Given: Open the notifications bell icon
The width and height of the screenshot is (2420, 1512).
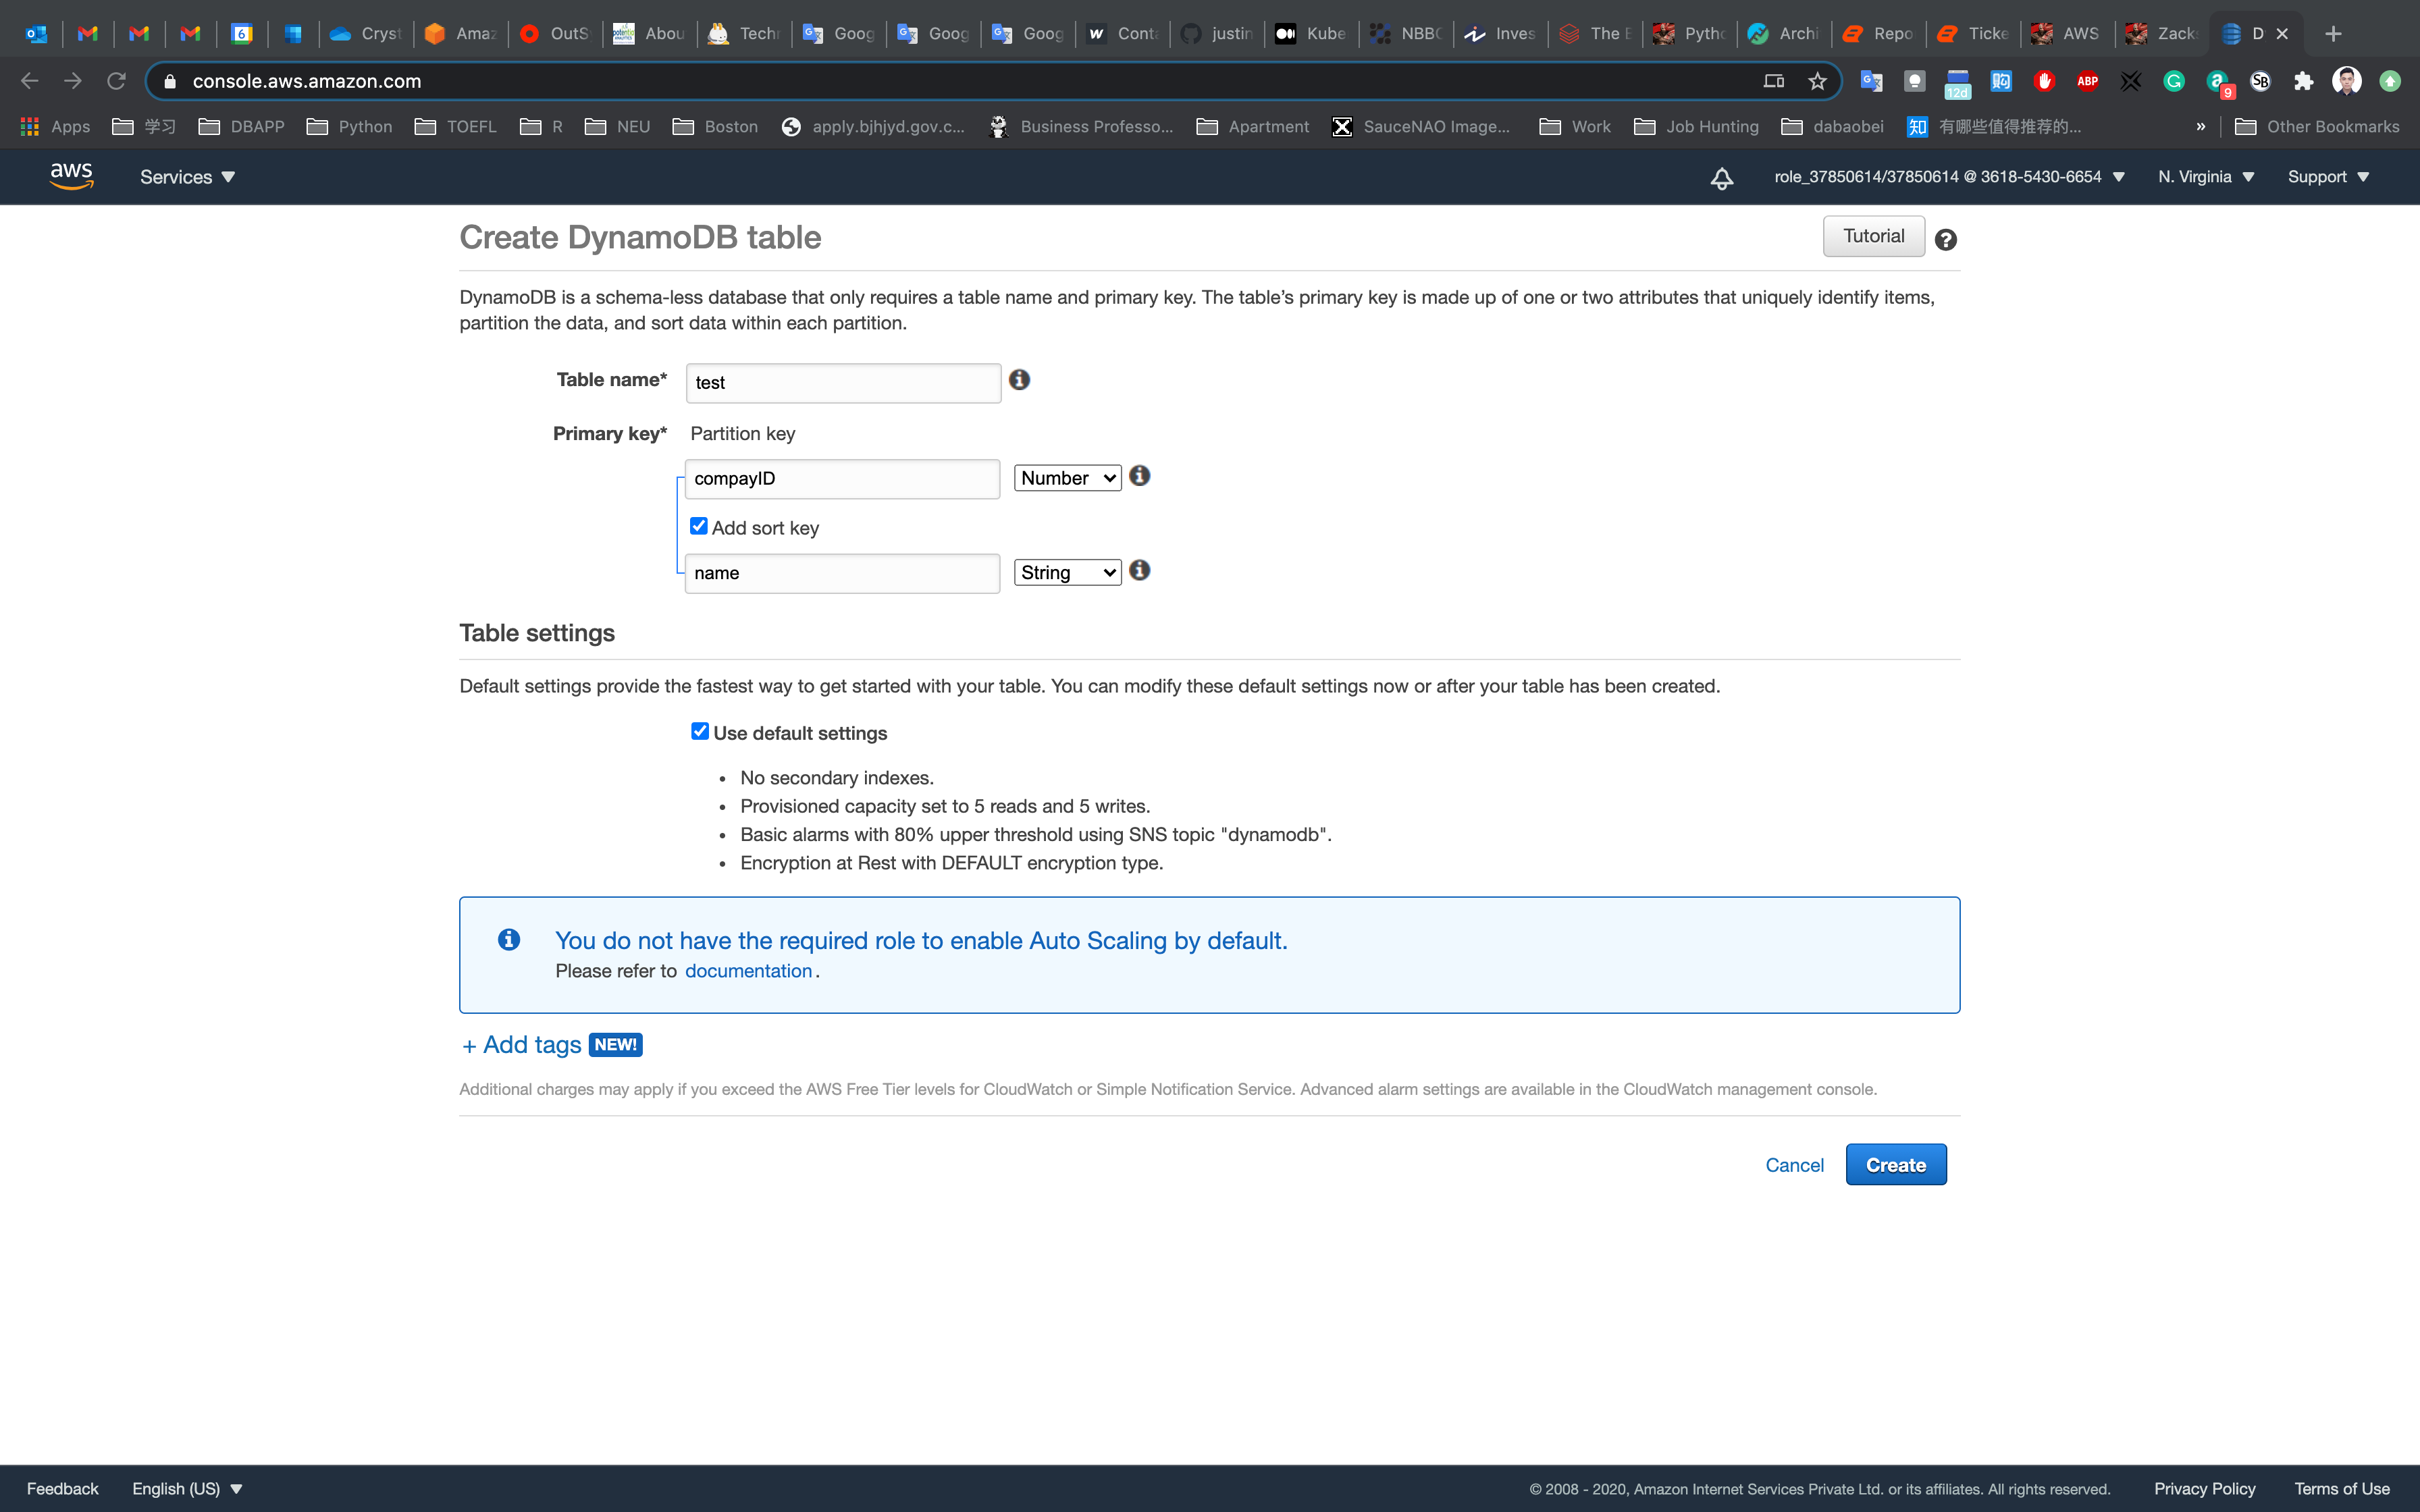Looking at the screenshot, I should click(x=1721, y=178).
